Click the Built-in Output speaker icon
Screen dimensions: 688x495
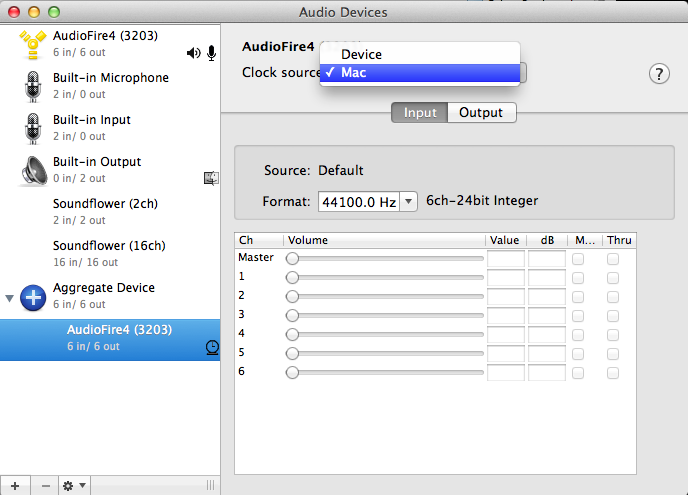point(34,171)
